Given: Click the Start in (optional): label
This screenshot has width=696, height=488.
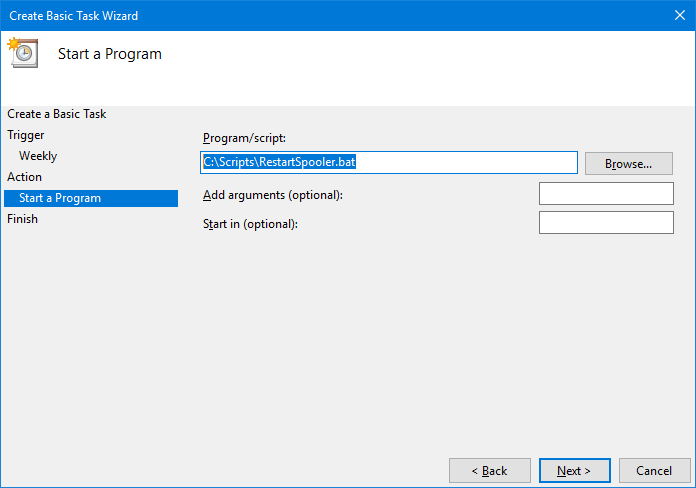Looking at the screenshot, I should pyautogui.click(x=250, y=224).
